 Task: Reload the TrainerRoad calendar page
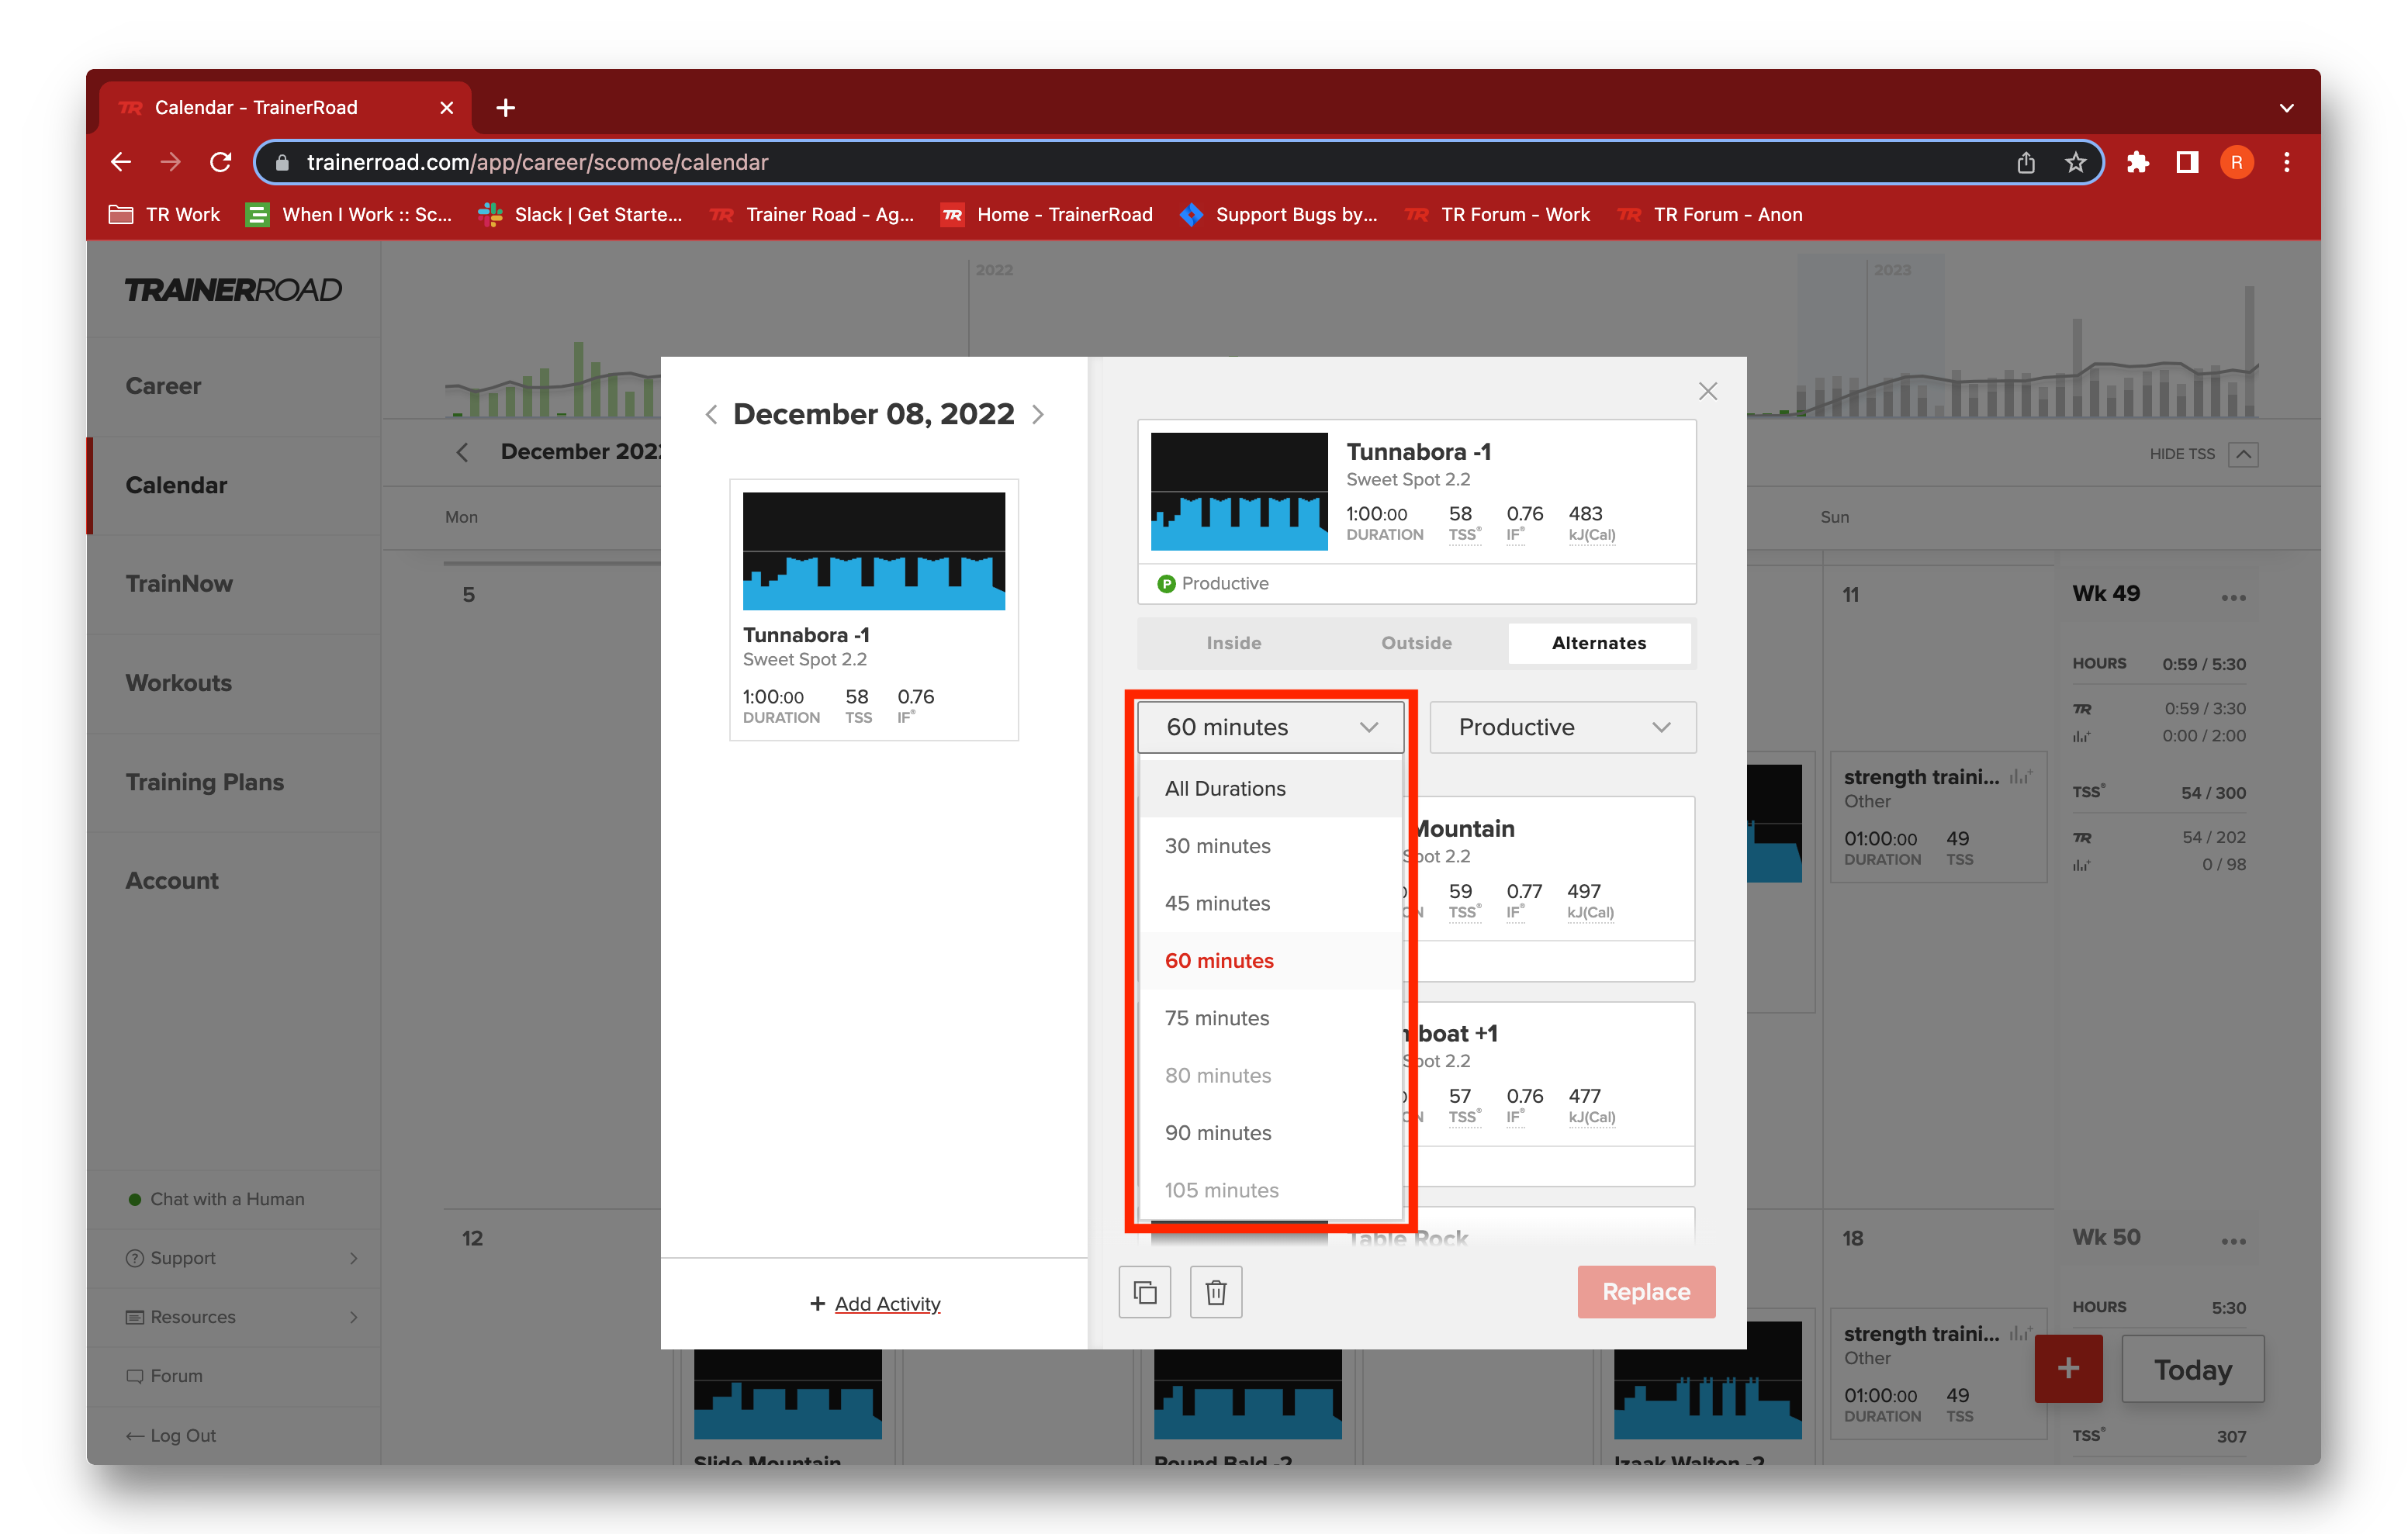(x=221, y=162)
